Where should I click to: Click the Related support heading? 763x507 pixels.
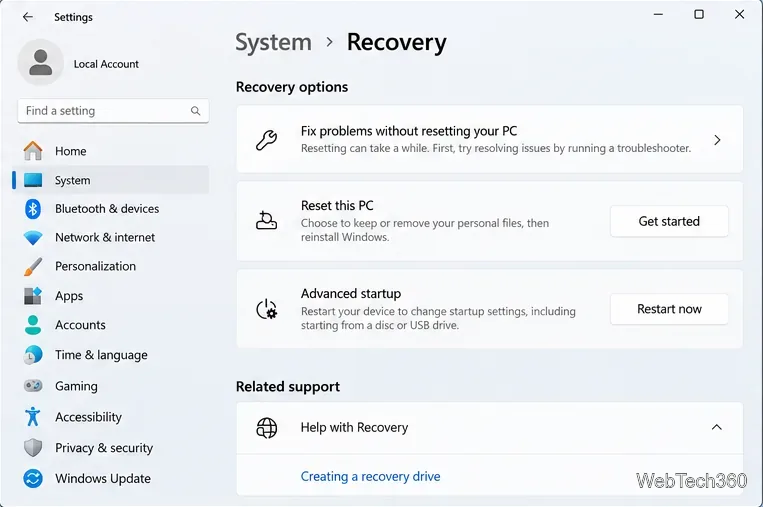coord(288,386)
